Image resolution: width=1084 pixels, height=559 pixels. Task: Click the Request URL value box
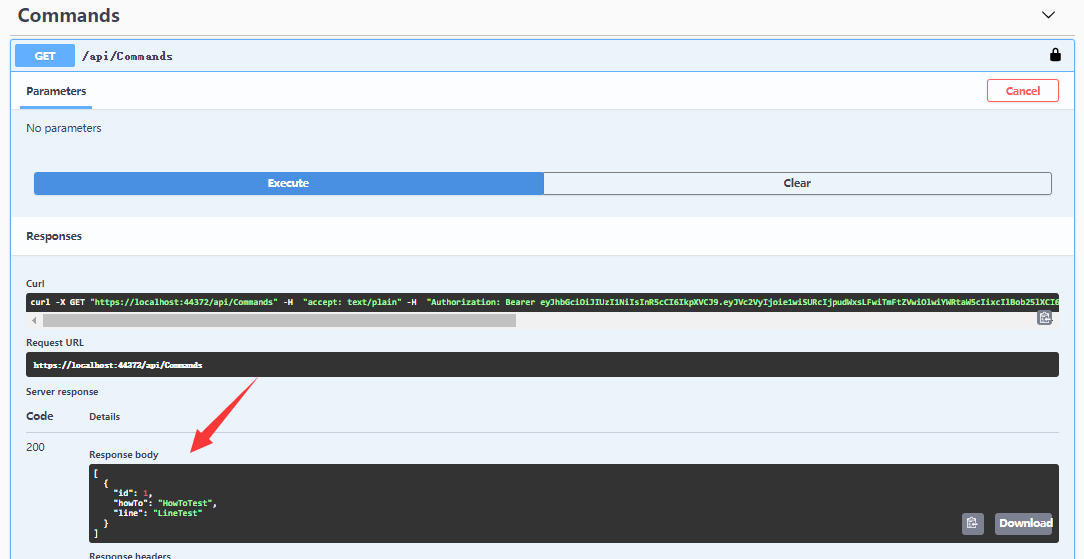tap(542, 365)
